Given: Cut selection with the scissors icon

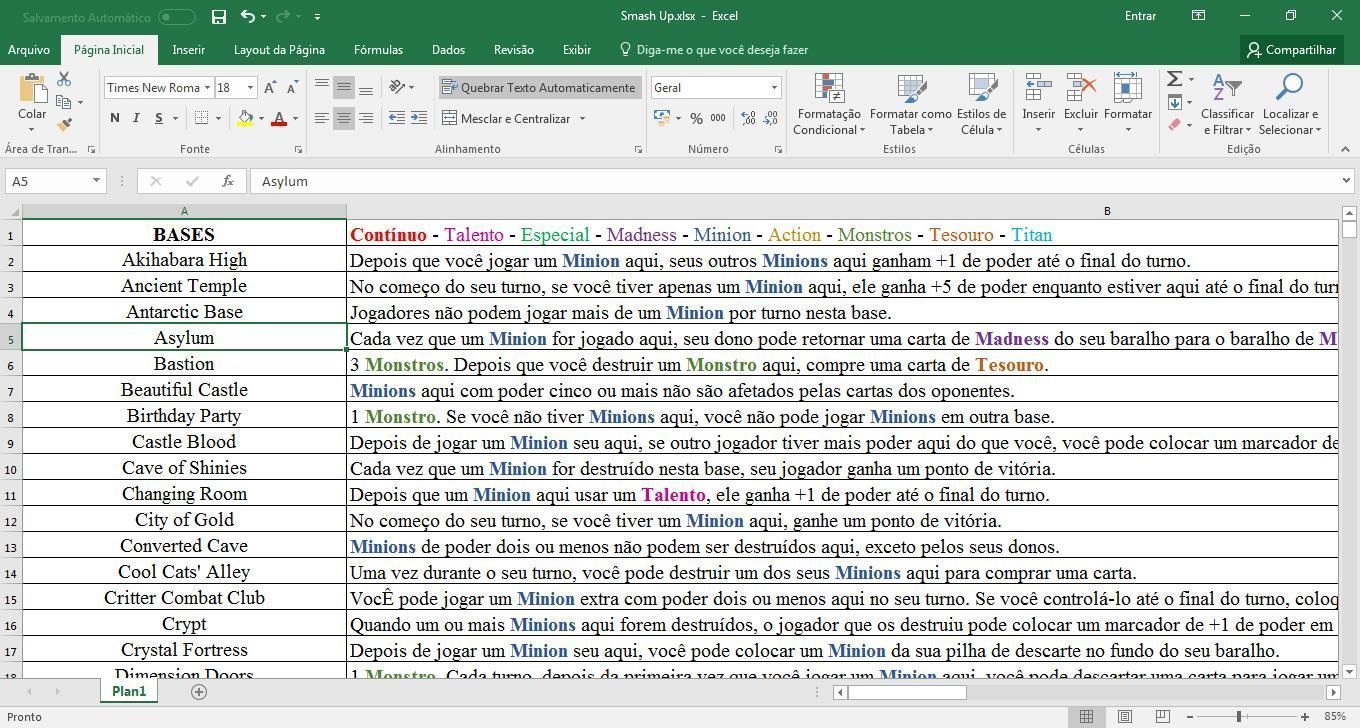Looking at the screenshot, I should click(x=64, y=79).
